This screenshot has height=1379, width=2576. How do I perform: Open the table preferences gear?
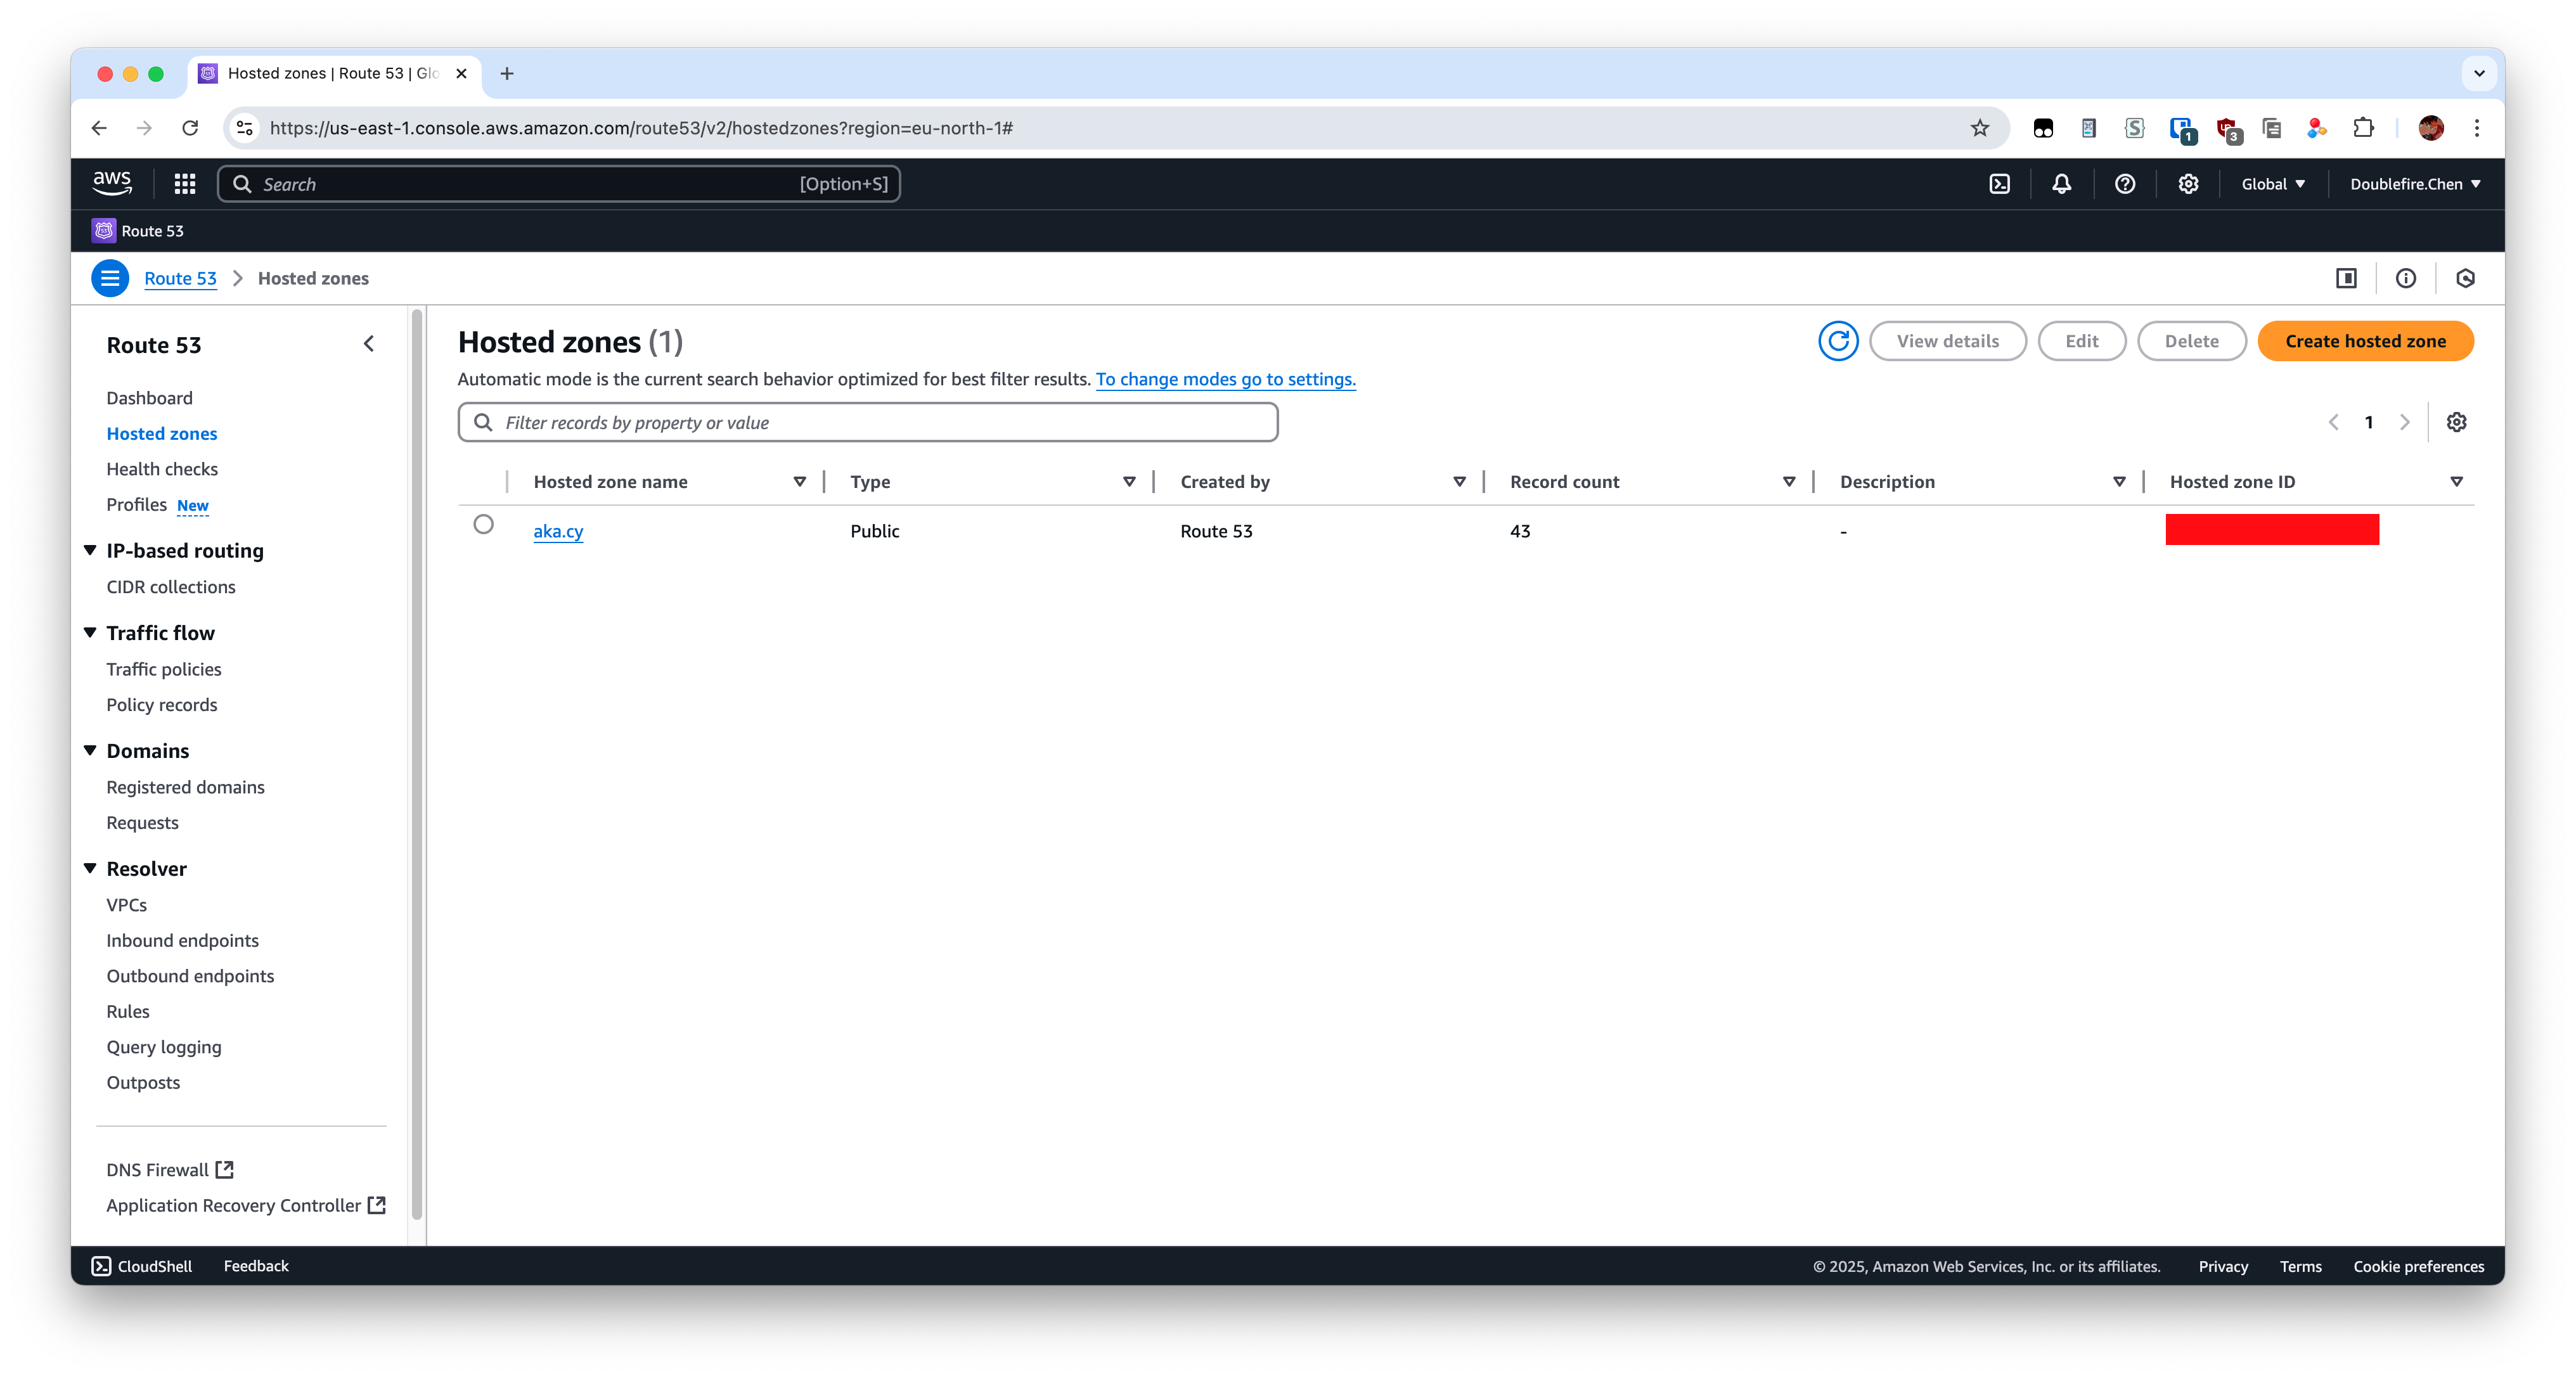click(x=2456, y=422)
